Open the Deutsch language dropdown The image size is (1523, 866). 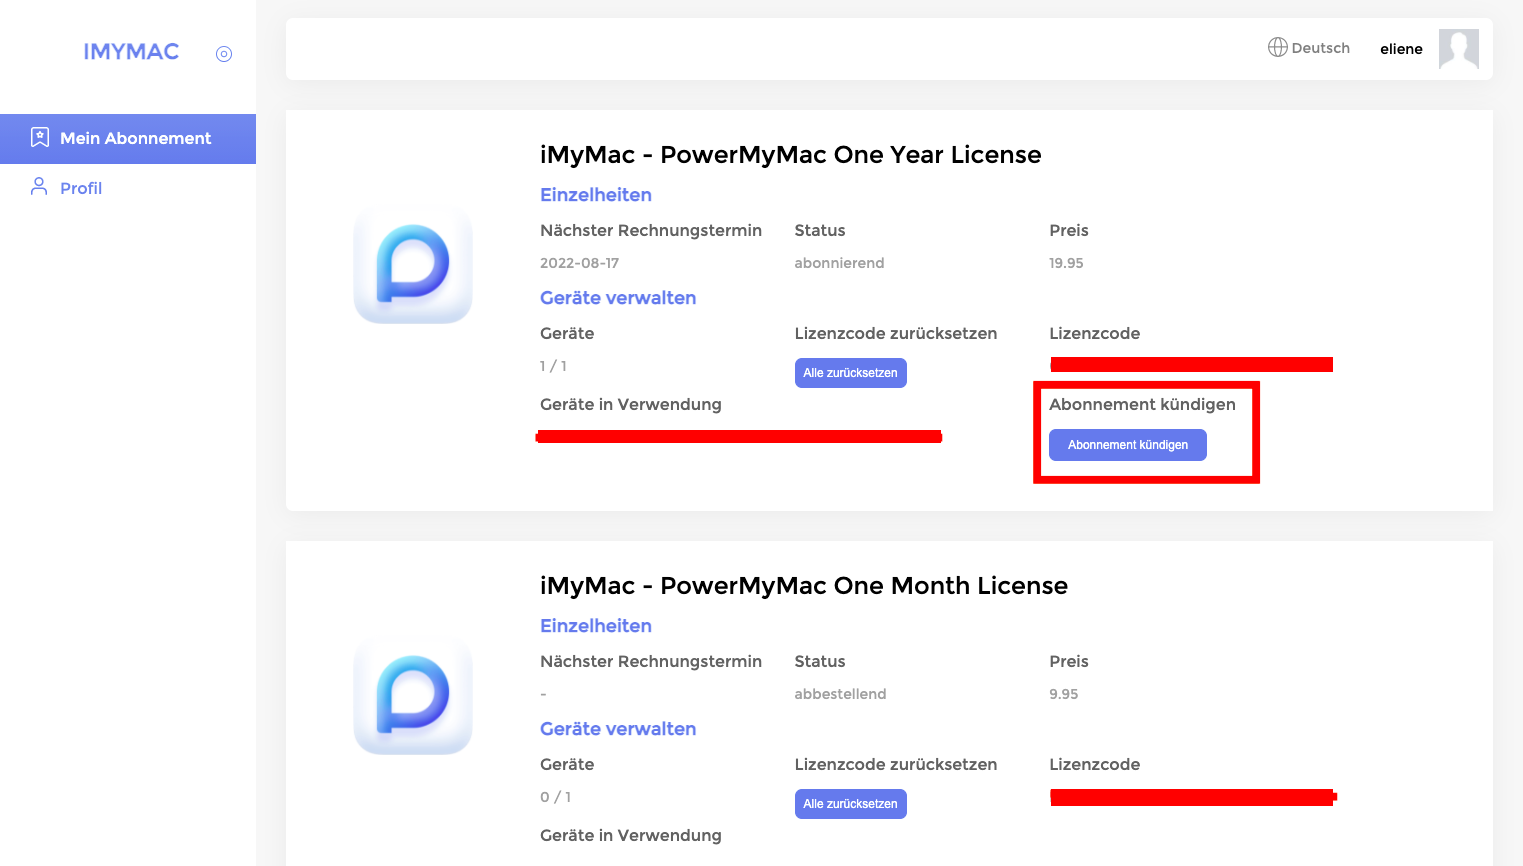(x=1309, y=48)
